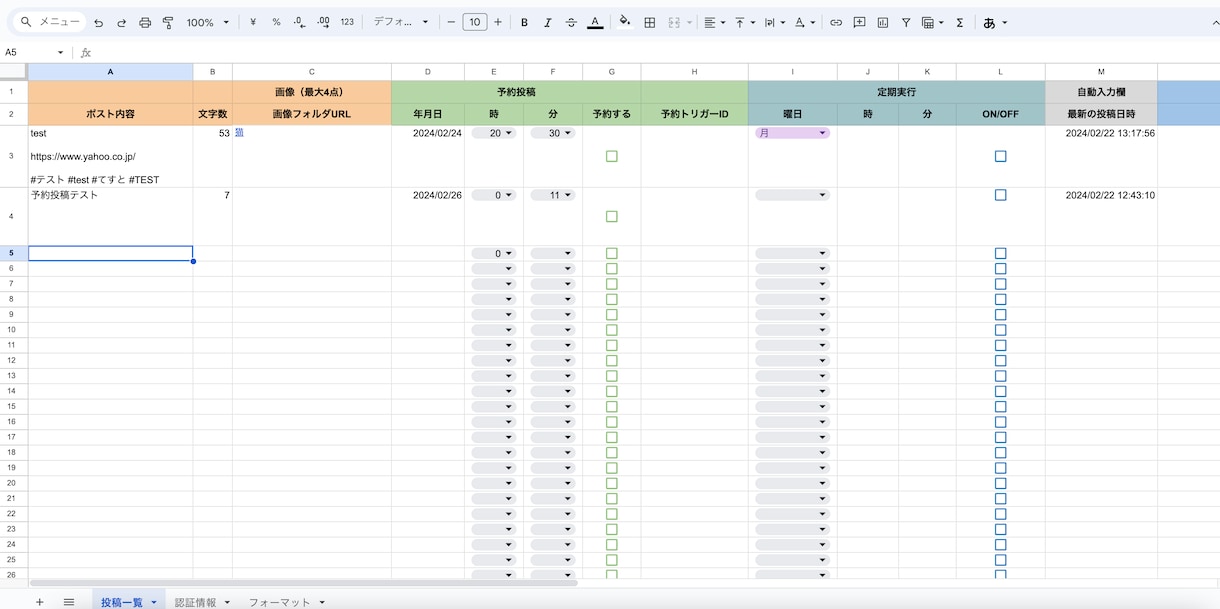Open fill color paint bucket
This screenshot has width=1220, height=609.
625,22
